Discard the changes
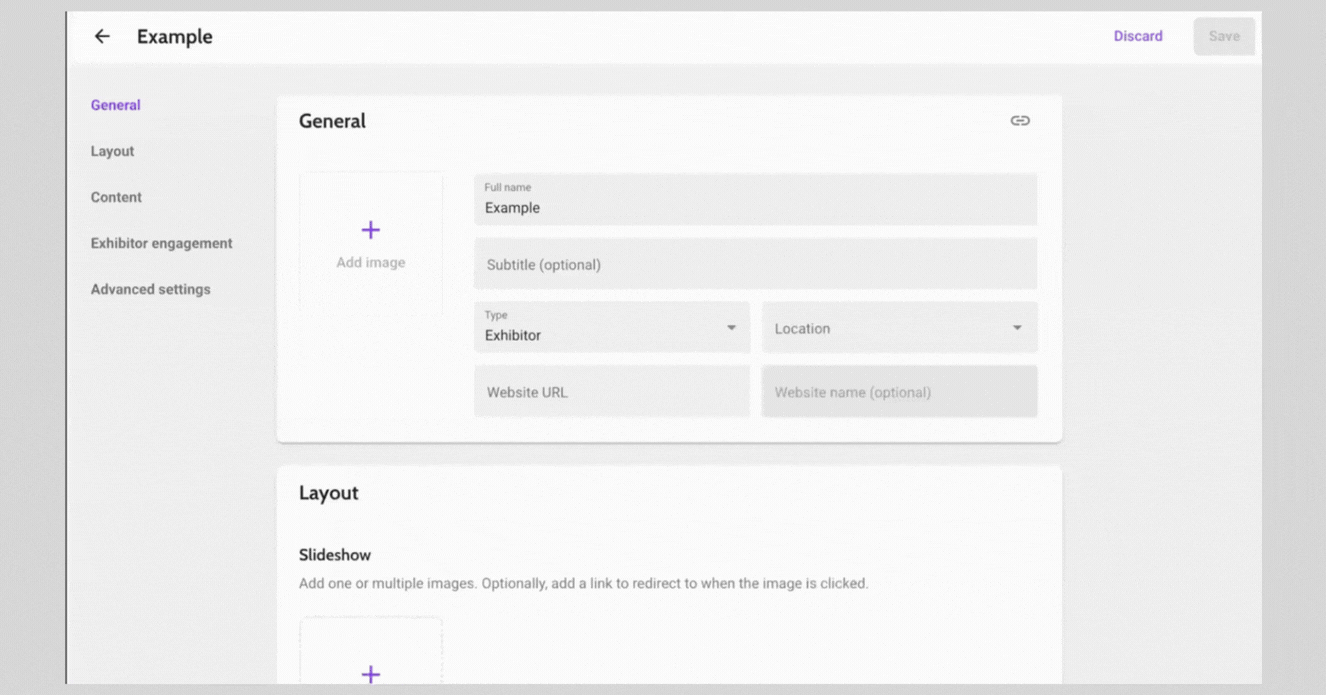The height and width of the screenshot is (695, 1326). click(x=1138, y=36)
